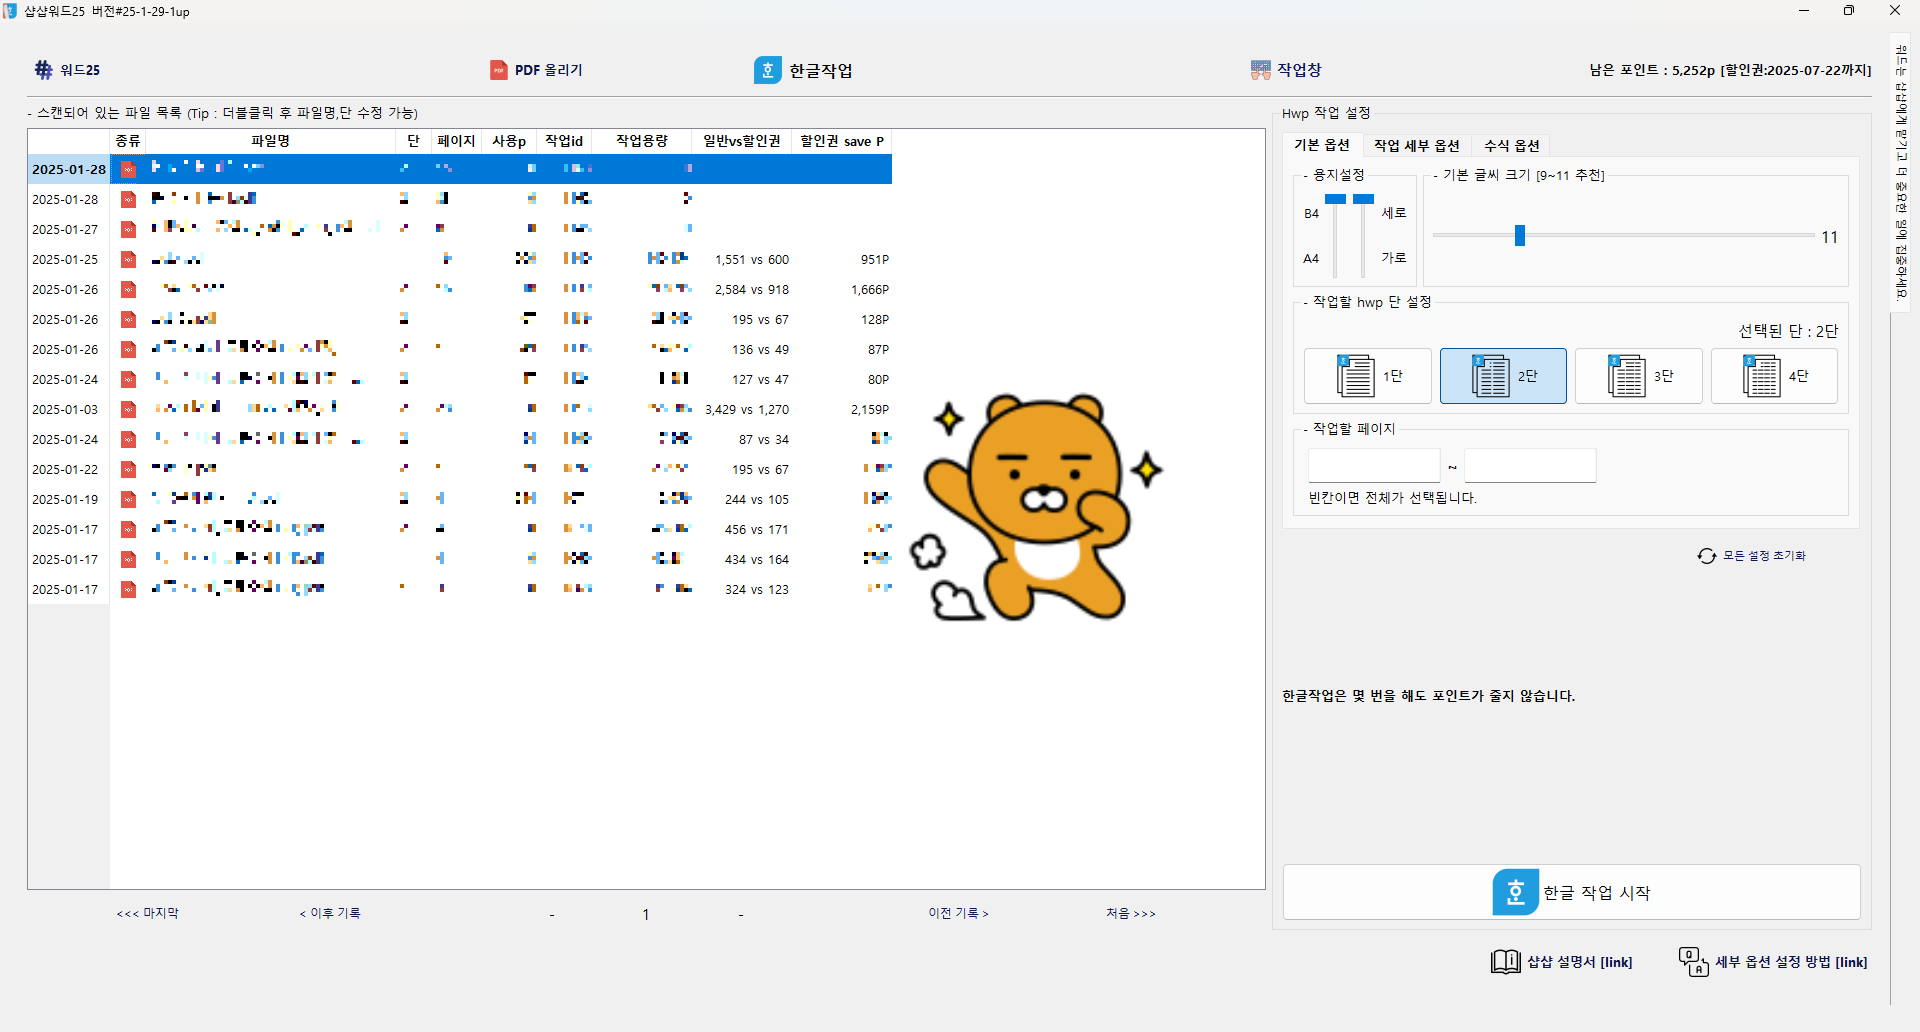Click the blue 한 icon on start button
This screenshot has height=1032, width=1920.
pos(1515,892)
